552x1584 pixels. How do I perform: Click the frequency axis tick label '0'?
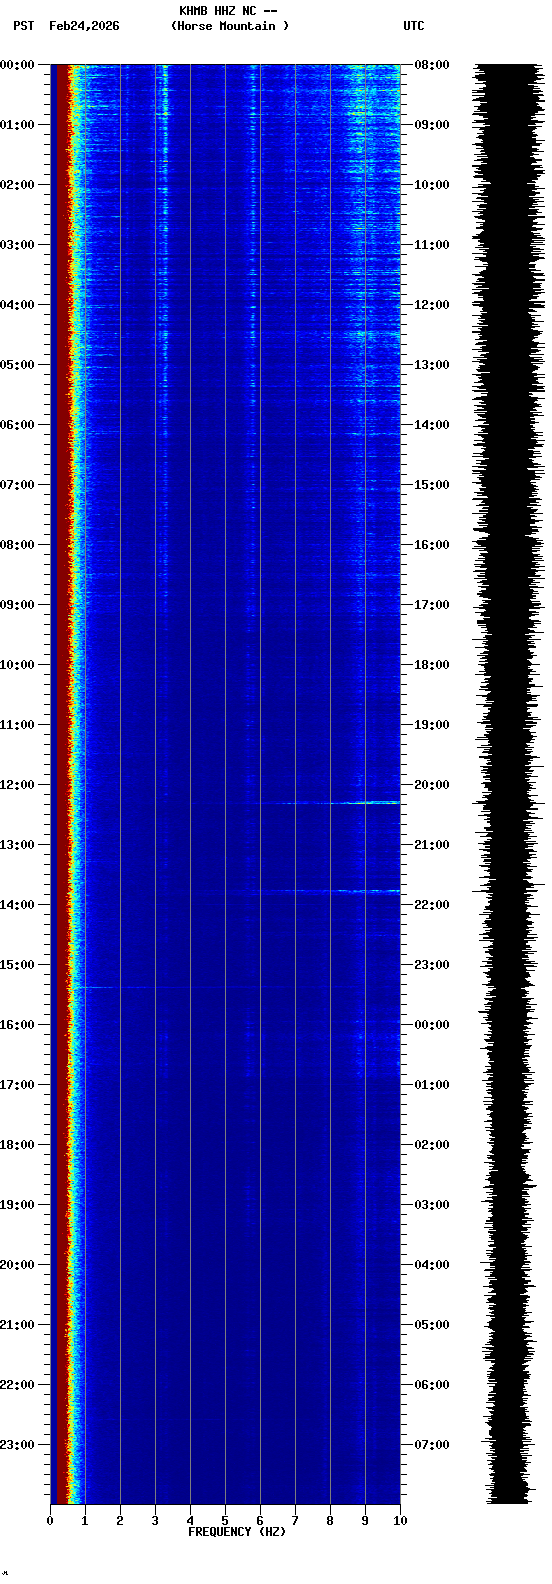click(50, 1521)
